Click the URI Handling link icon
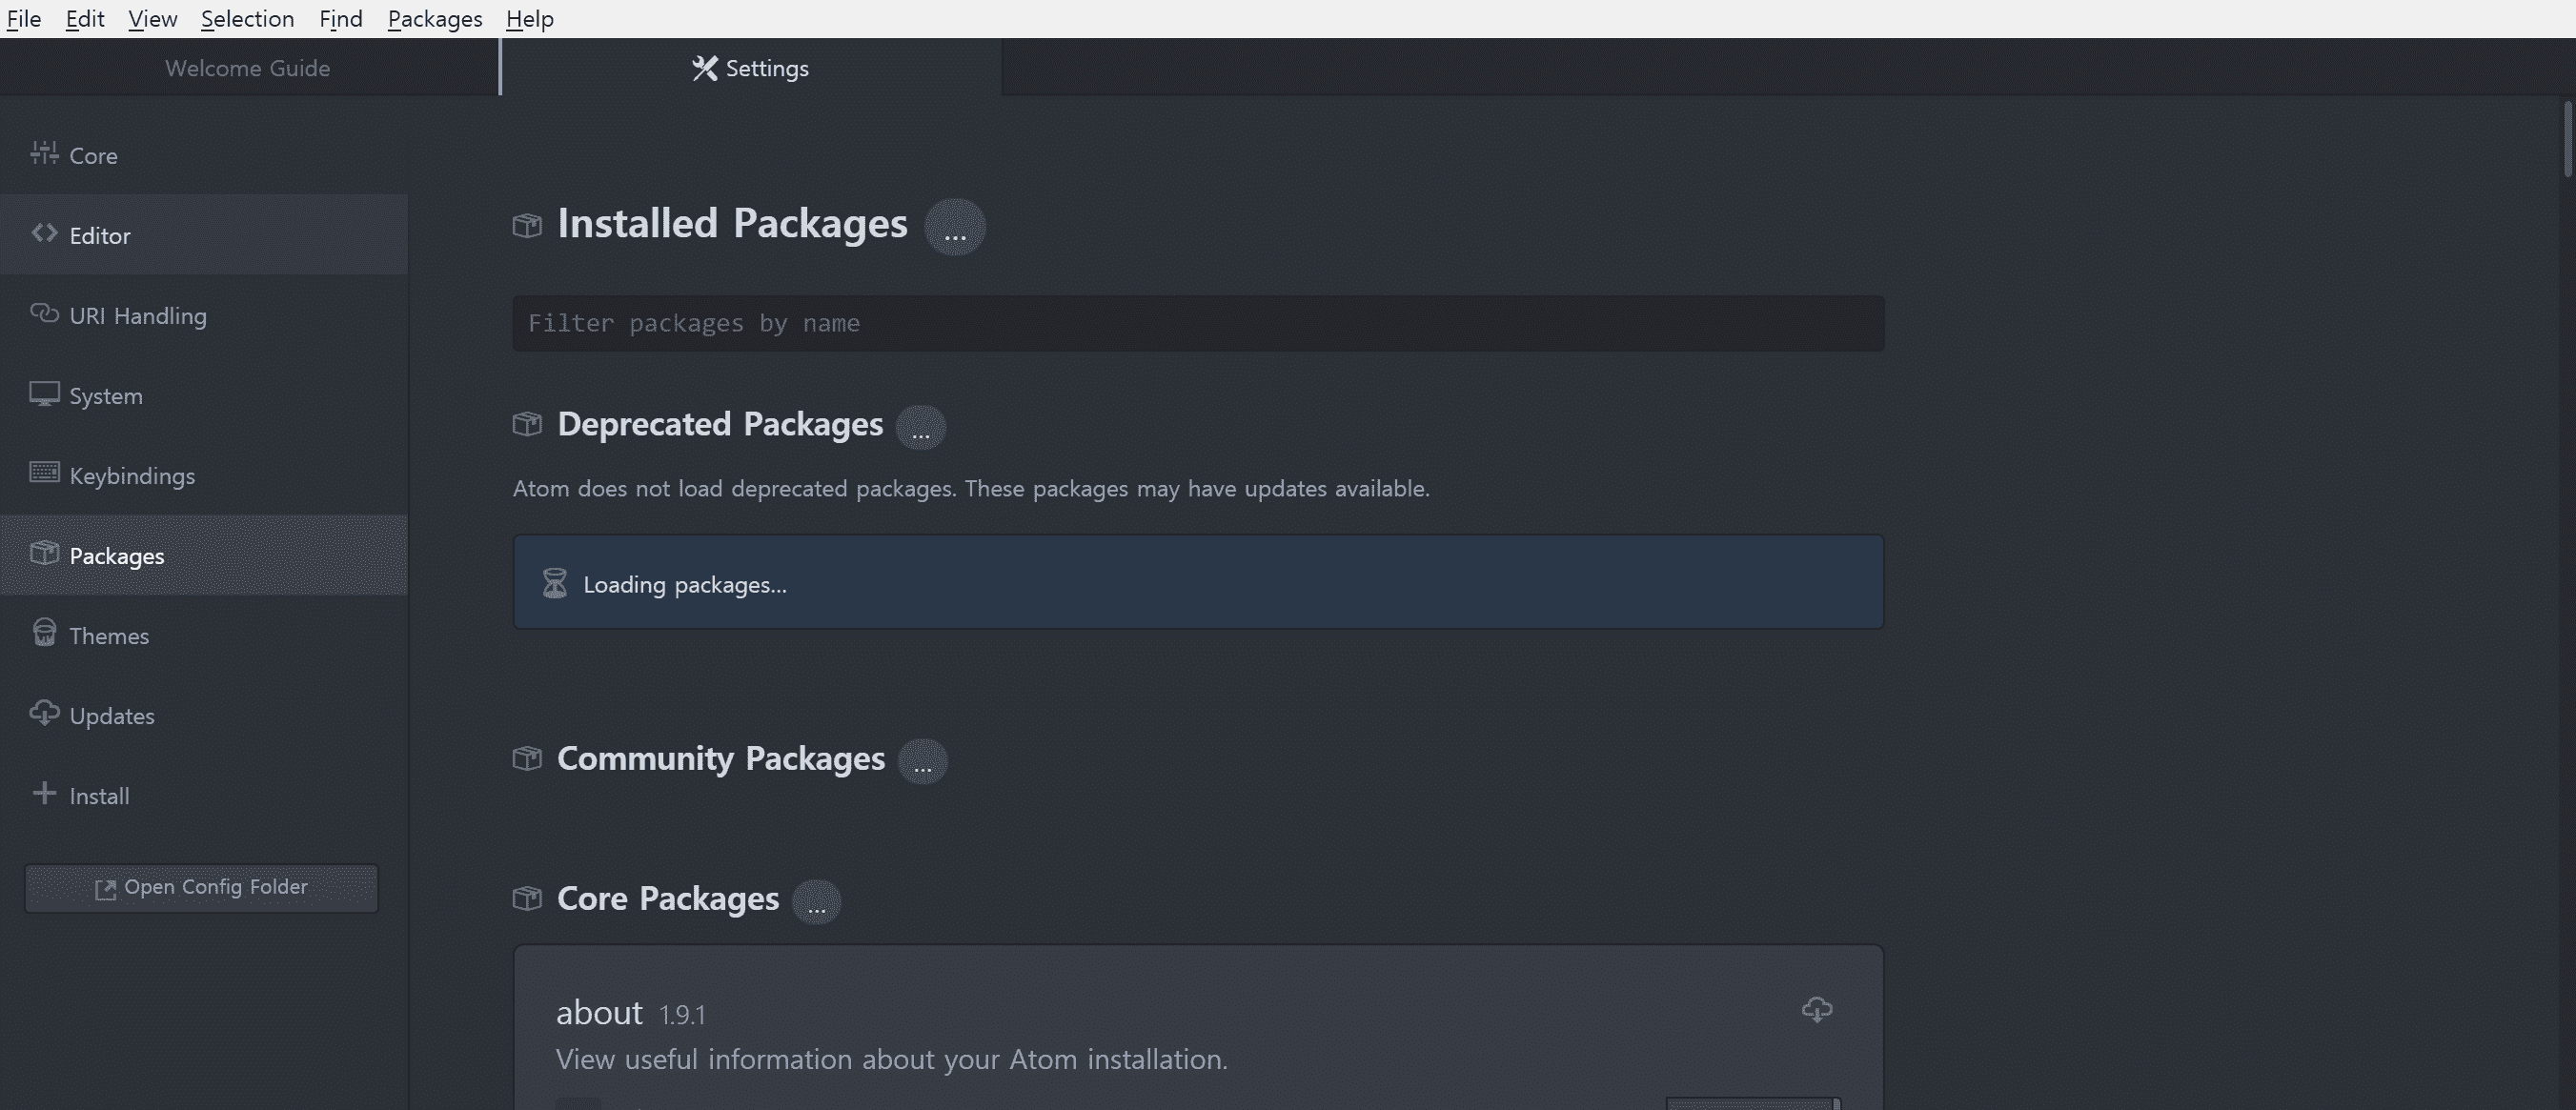2576x1110 pixels. [x=44, y=313]
